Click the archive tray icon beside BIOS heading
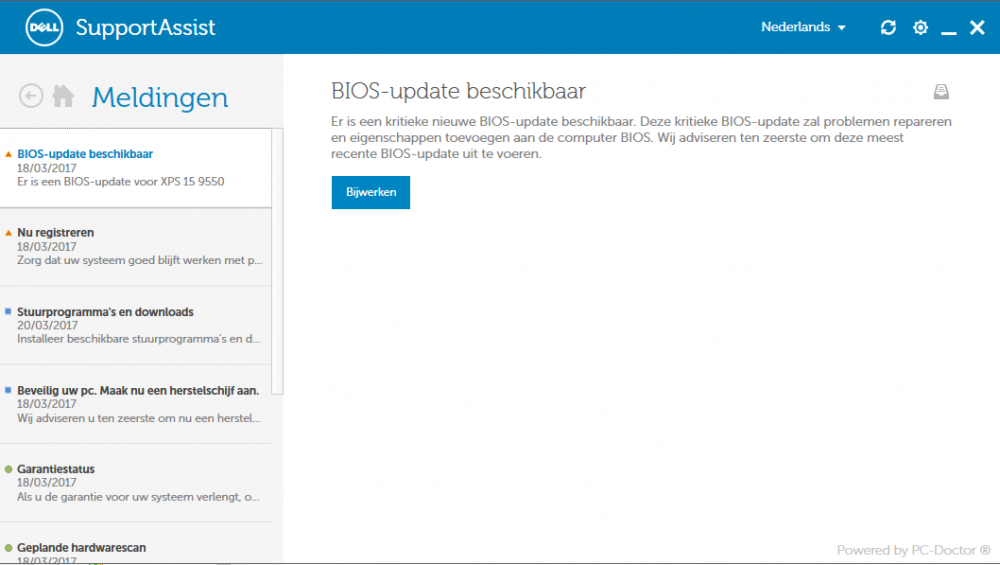 tap(941, 92)
